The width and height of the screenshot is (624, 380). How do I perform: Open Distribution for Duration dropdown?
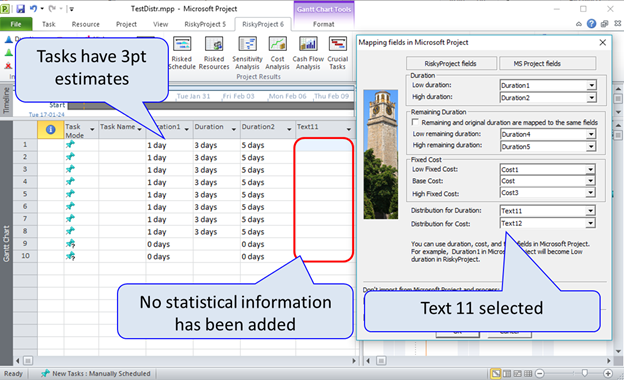(x=591, y=211)
